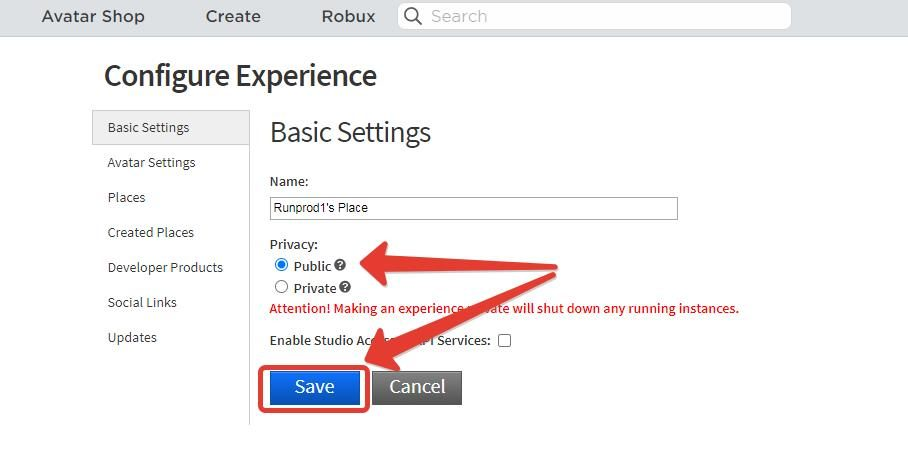Viewport: 908px width, 451px height.
Task: Click the Create link in top navigation
Action: [x=233, y=17]
